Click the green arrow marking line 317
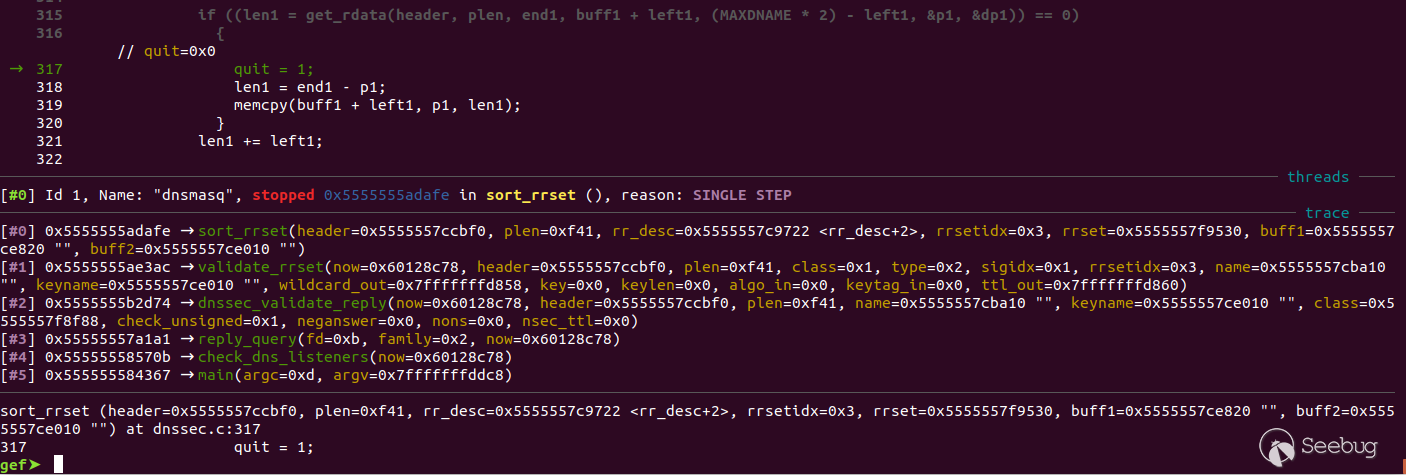The image size is (1406, 475). (x=15, y=69)
